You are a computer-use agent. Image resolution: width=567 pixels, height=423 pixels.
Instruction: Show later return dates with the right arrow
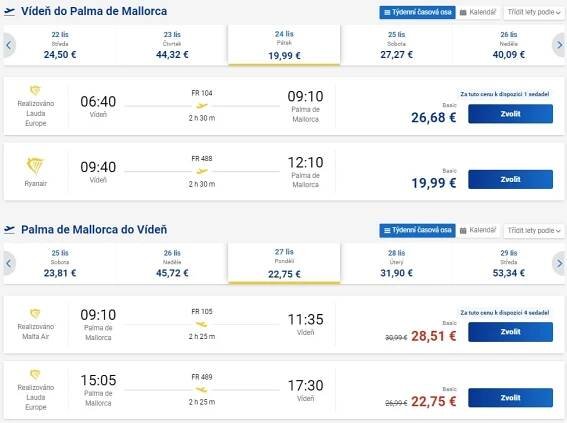559,264
